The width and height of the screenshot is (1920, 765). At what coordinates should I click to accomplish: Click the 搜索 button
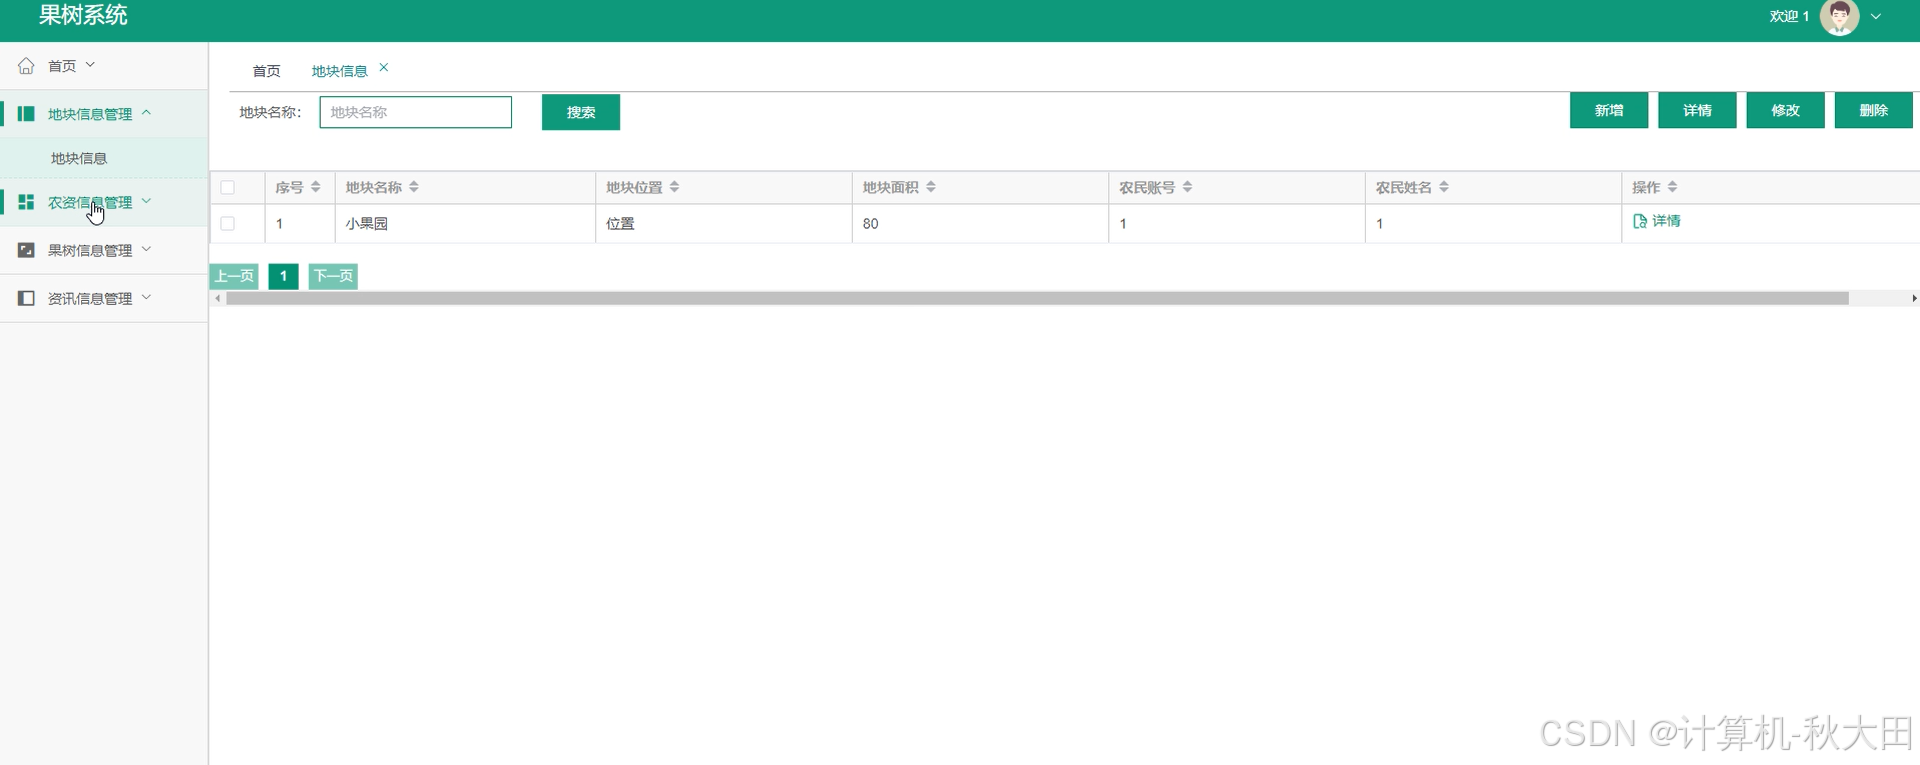[581, 112]
